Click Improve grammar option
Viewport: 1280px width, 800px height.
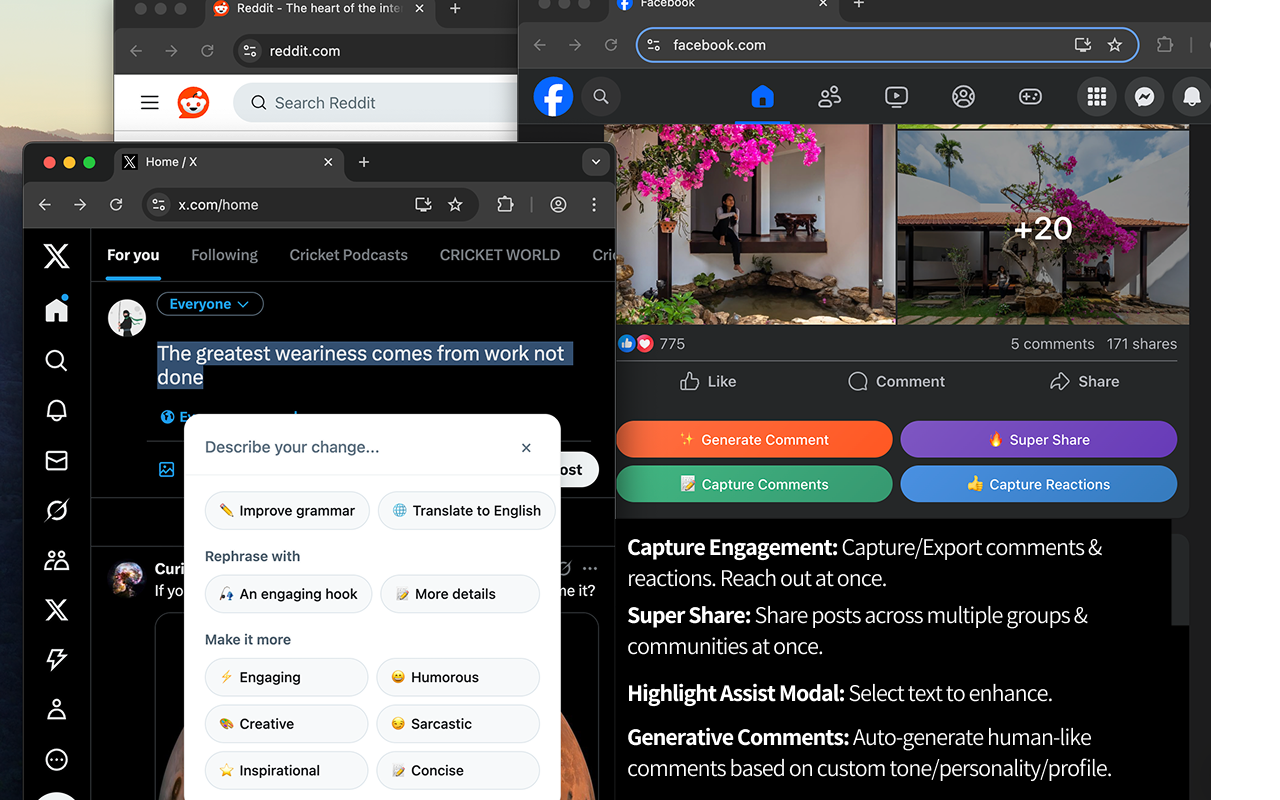287,510
